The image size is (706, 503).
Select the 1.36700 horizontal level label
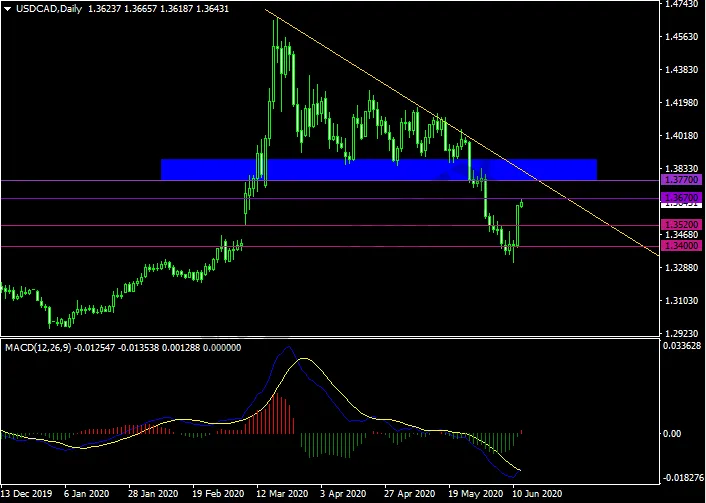click(682, 198)
